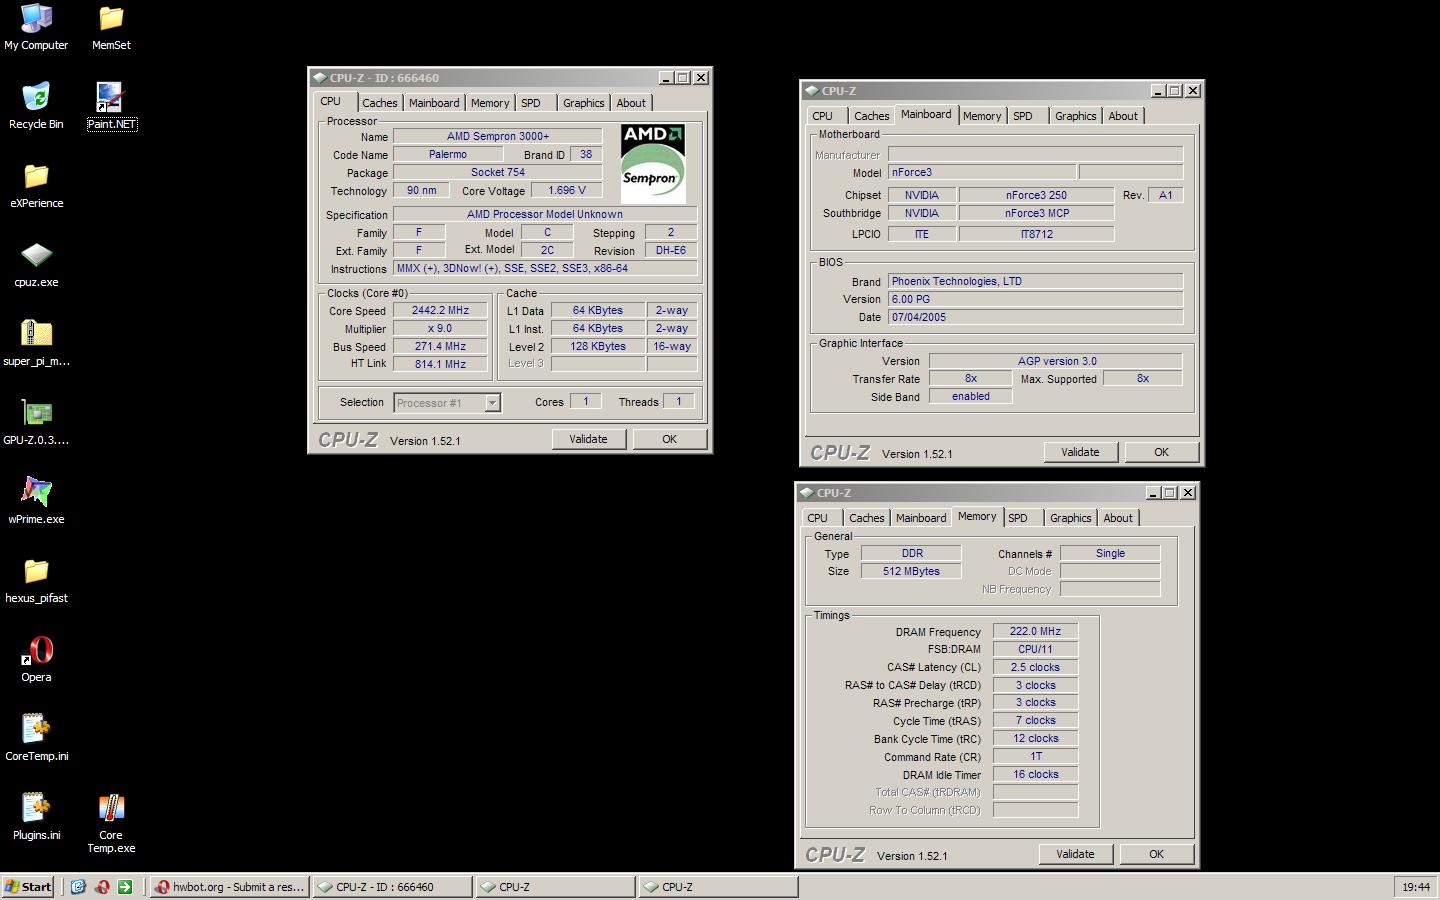Click the FSB:DRAM CPU/11 value
This screenshot has width=1440, height=900.
pos(1036,649)
